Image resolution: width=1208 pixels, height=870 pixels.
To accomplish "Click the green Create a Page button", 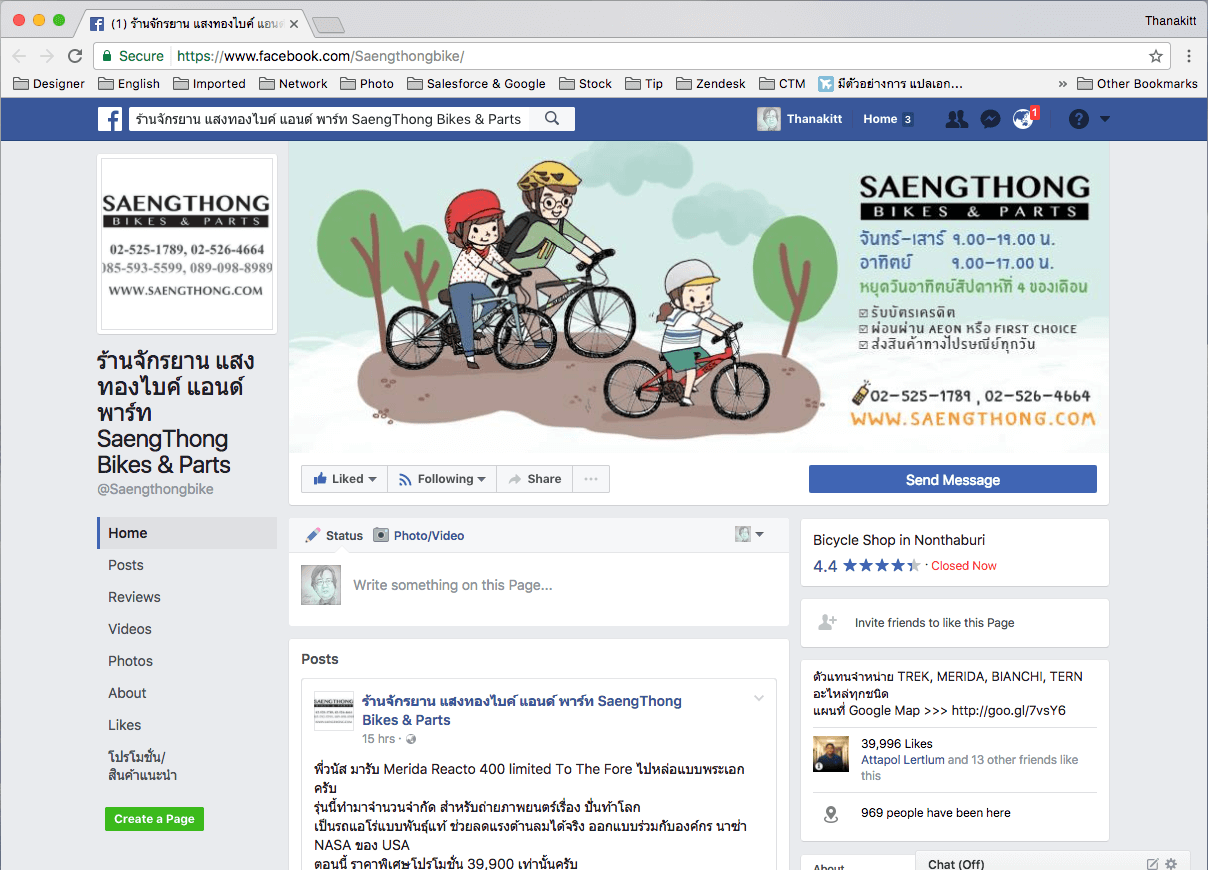I will [x=154, y=819].
